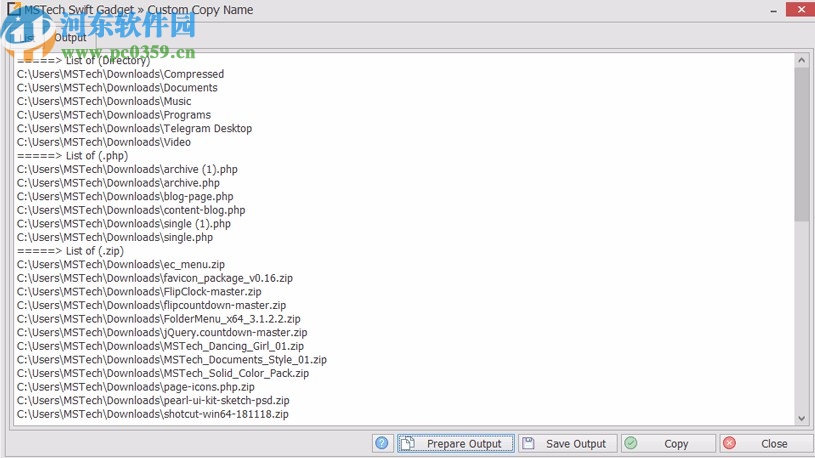Click the 'shotcut-win64-181118.zip' line

pyautogui.click(x=152, y=414)
